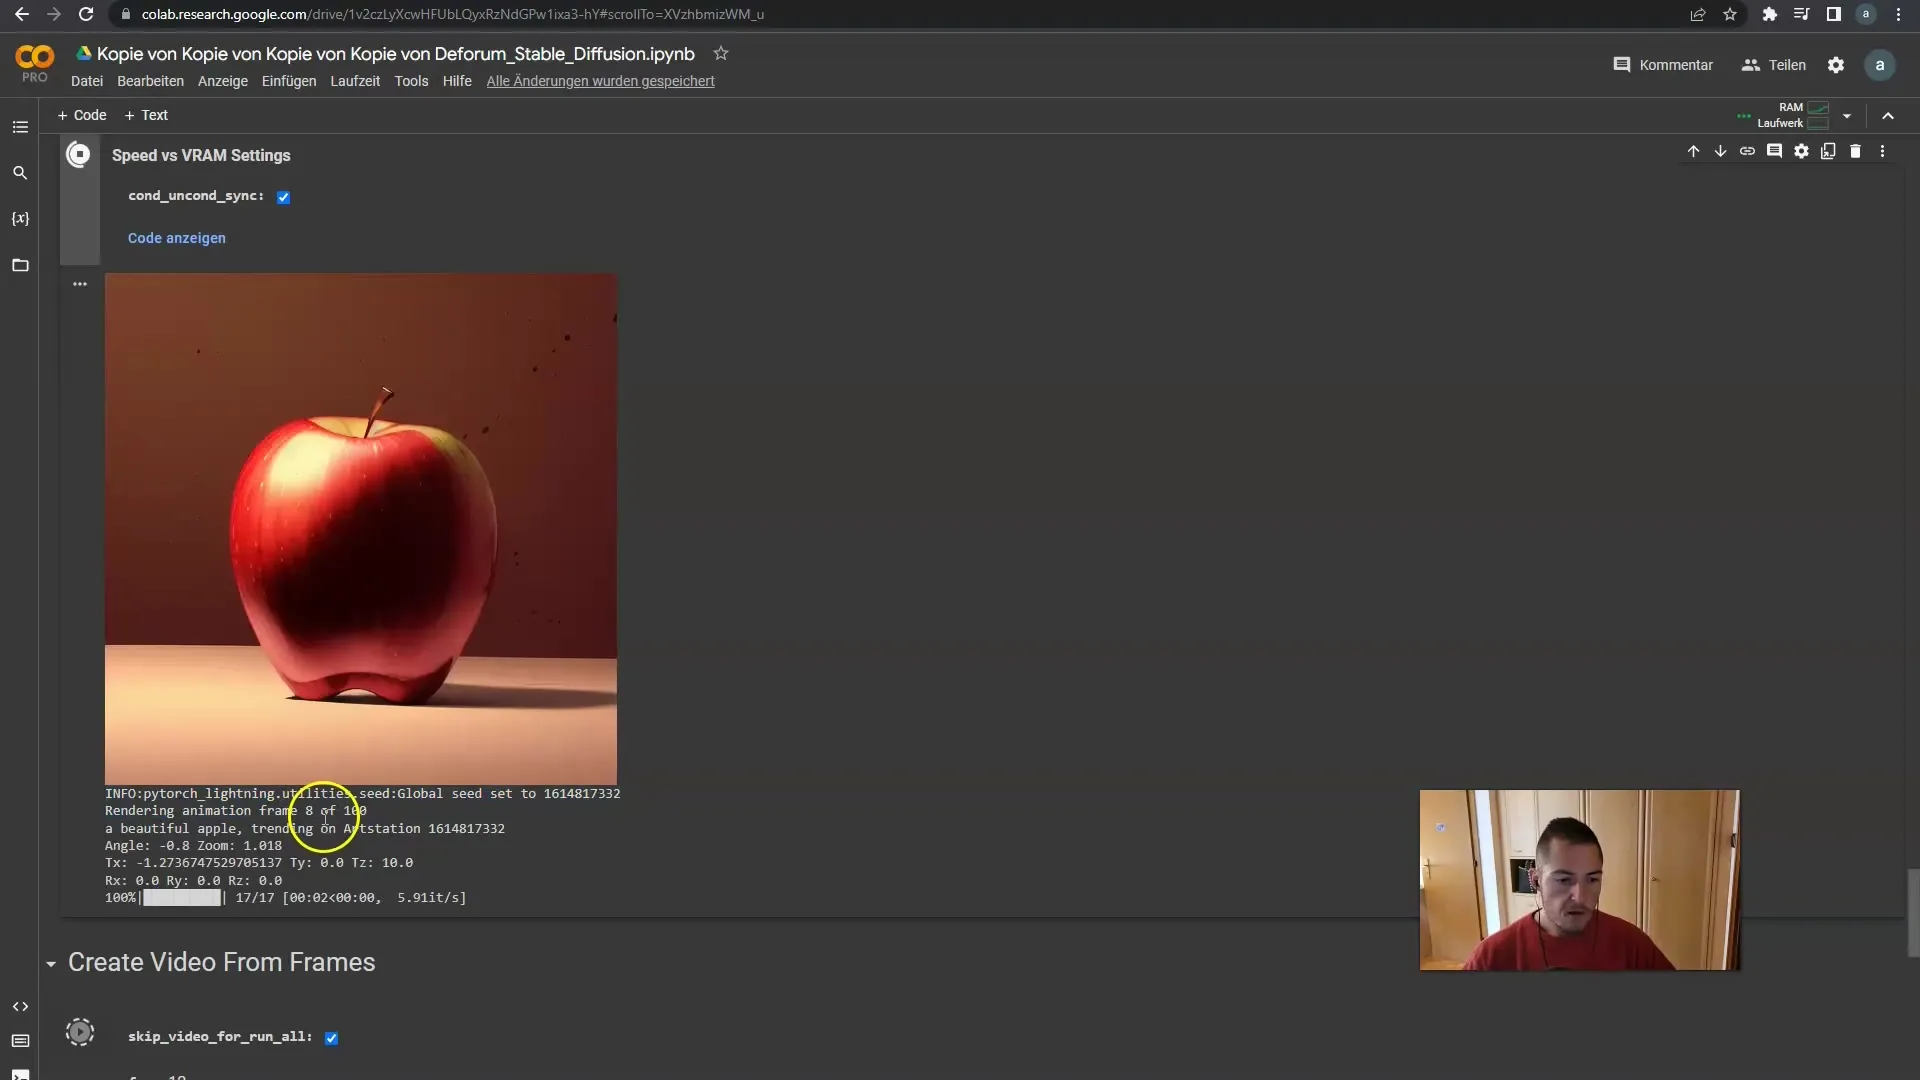Move cell up with the arrow icon
1920x1080 pixels.
(1693, 151)
